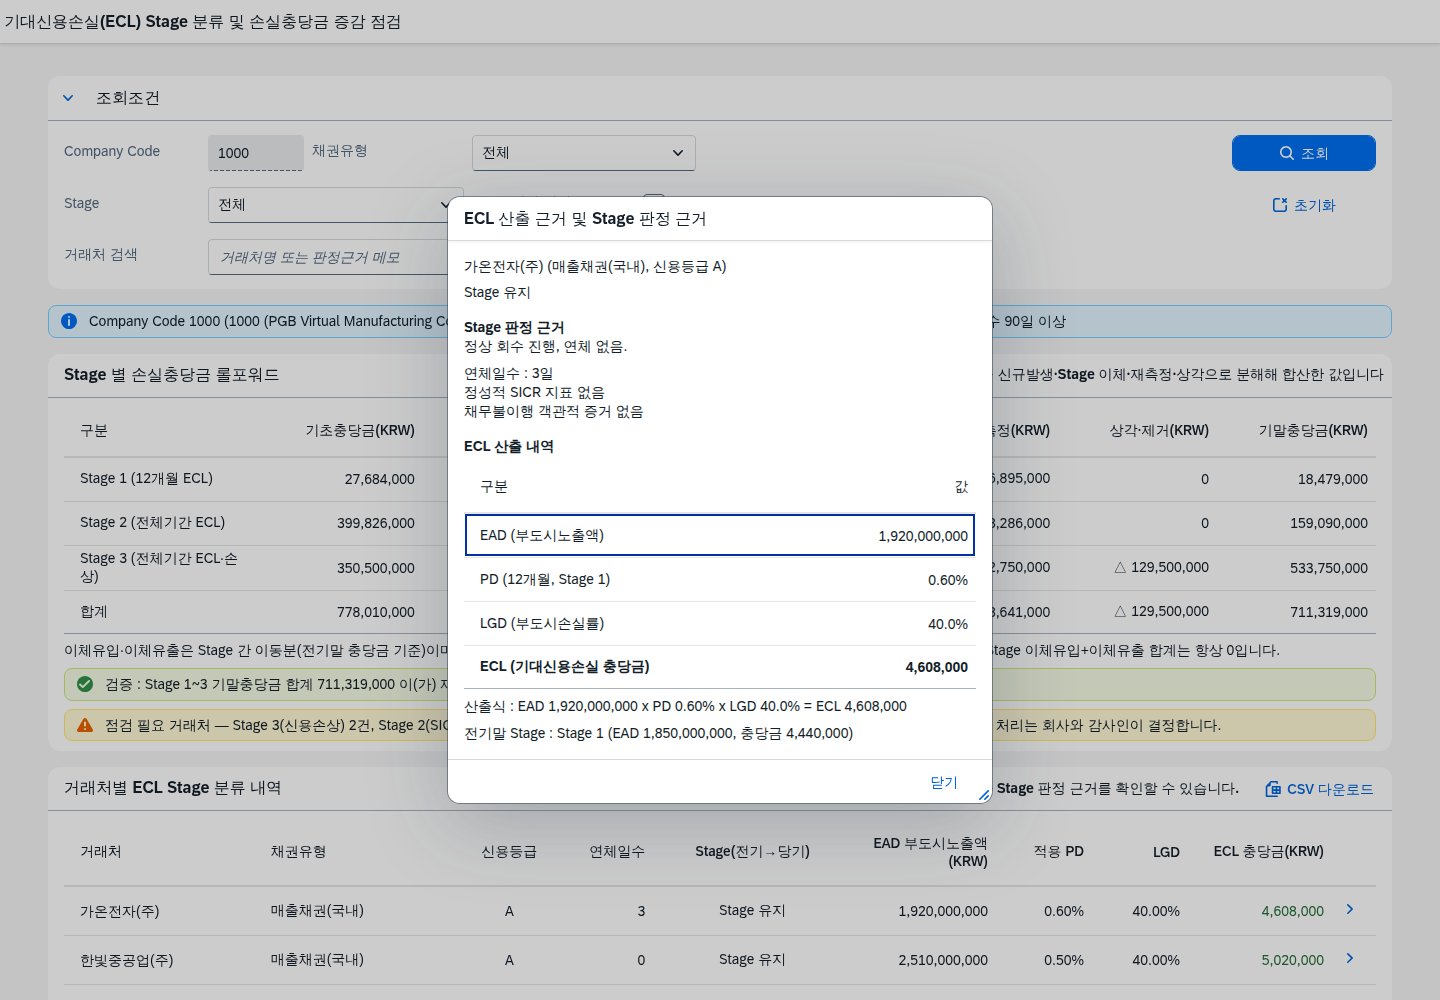Click the 5,020,000 ECL value for 한빛중공업(주)
The height and width of the screenshot is (1000, 1440).
pyautogui.click(x=1292, y=960)
